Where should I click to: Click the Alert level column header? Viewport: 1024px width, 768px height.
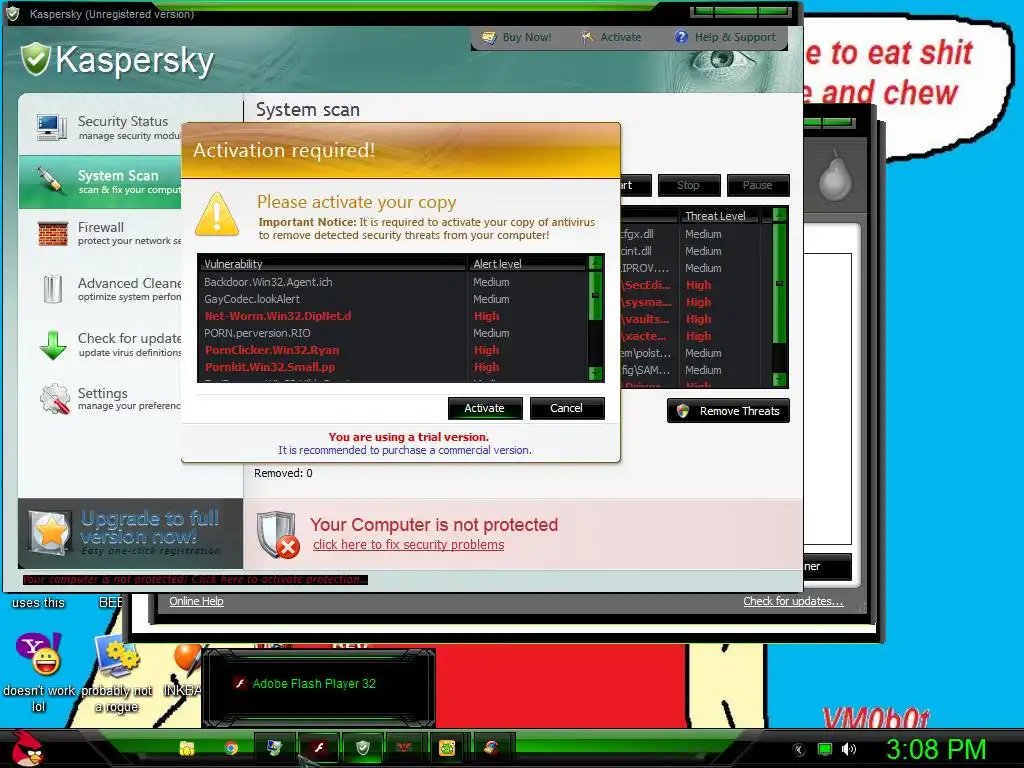coord(528,264)
